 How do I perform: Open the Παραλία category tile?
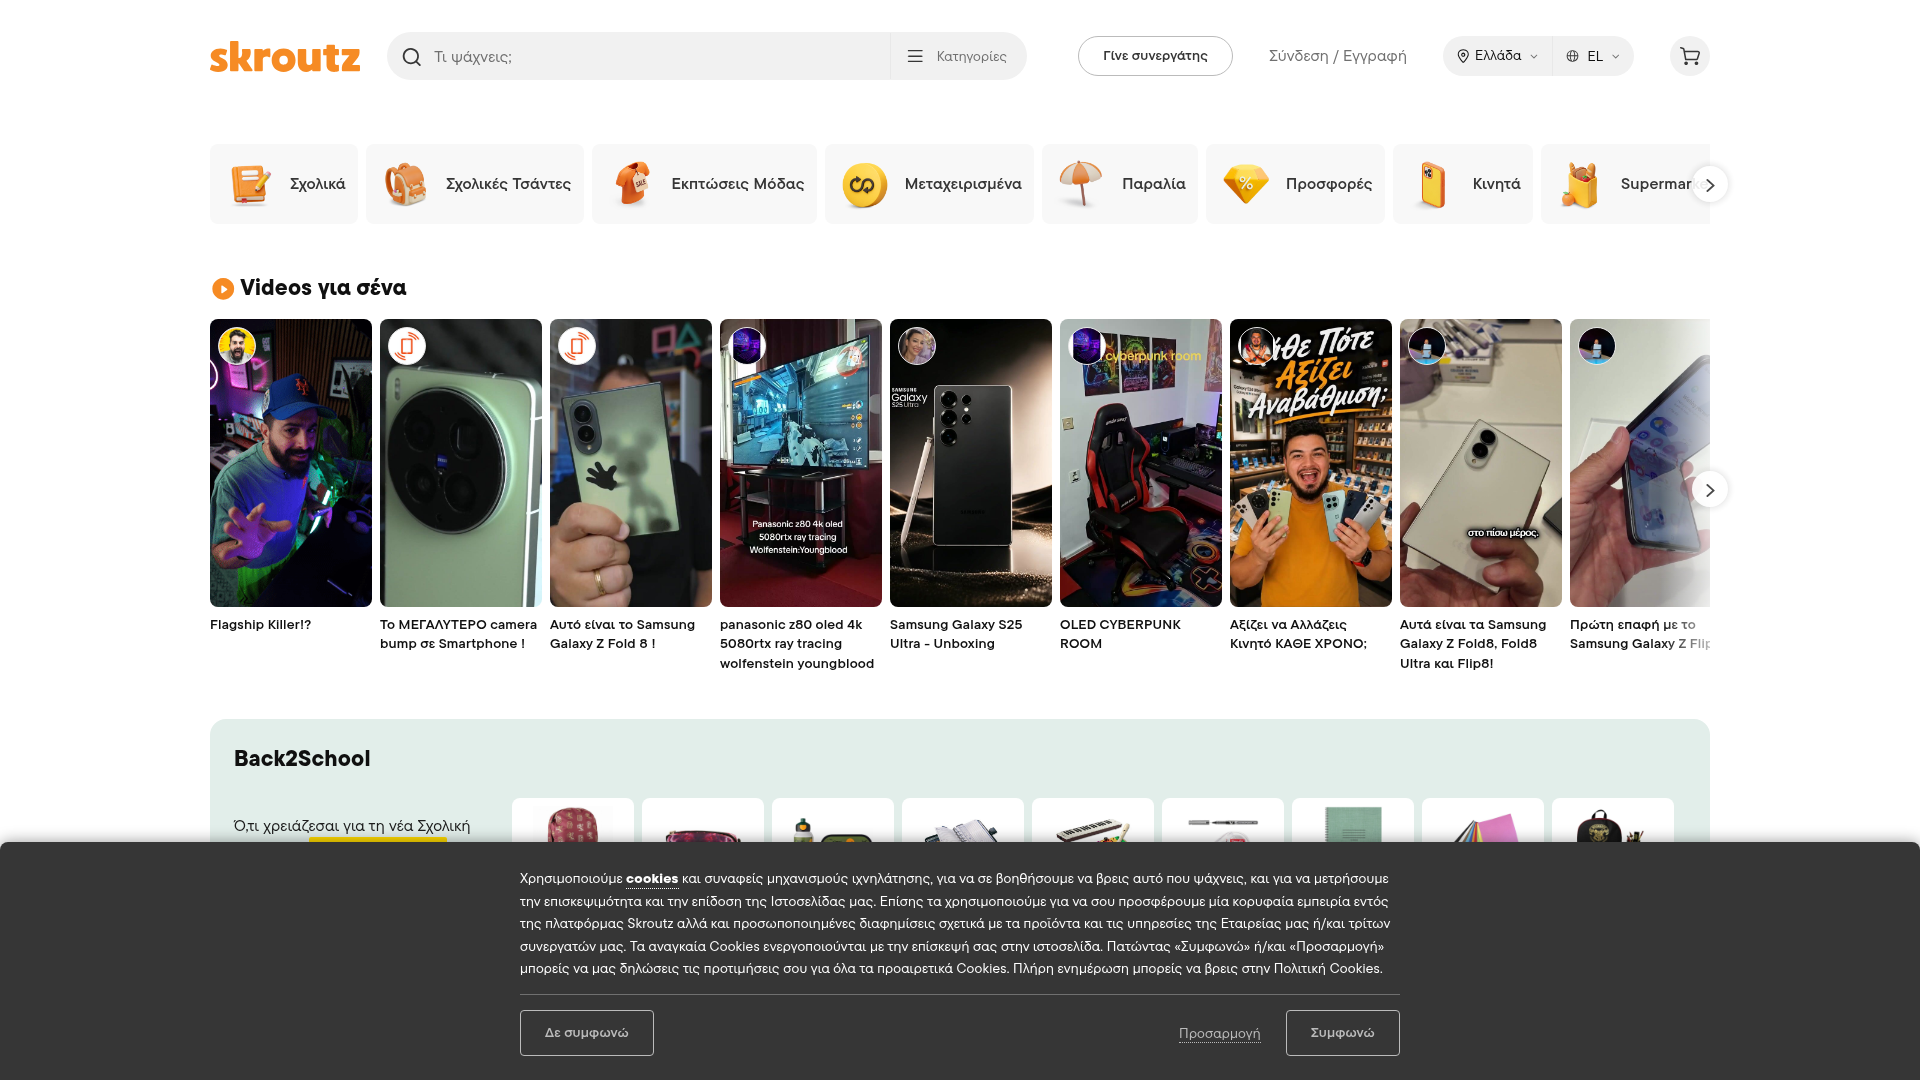coord(1120,184)
